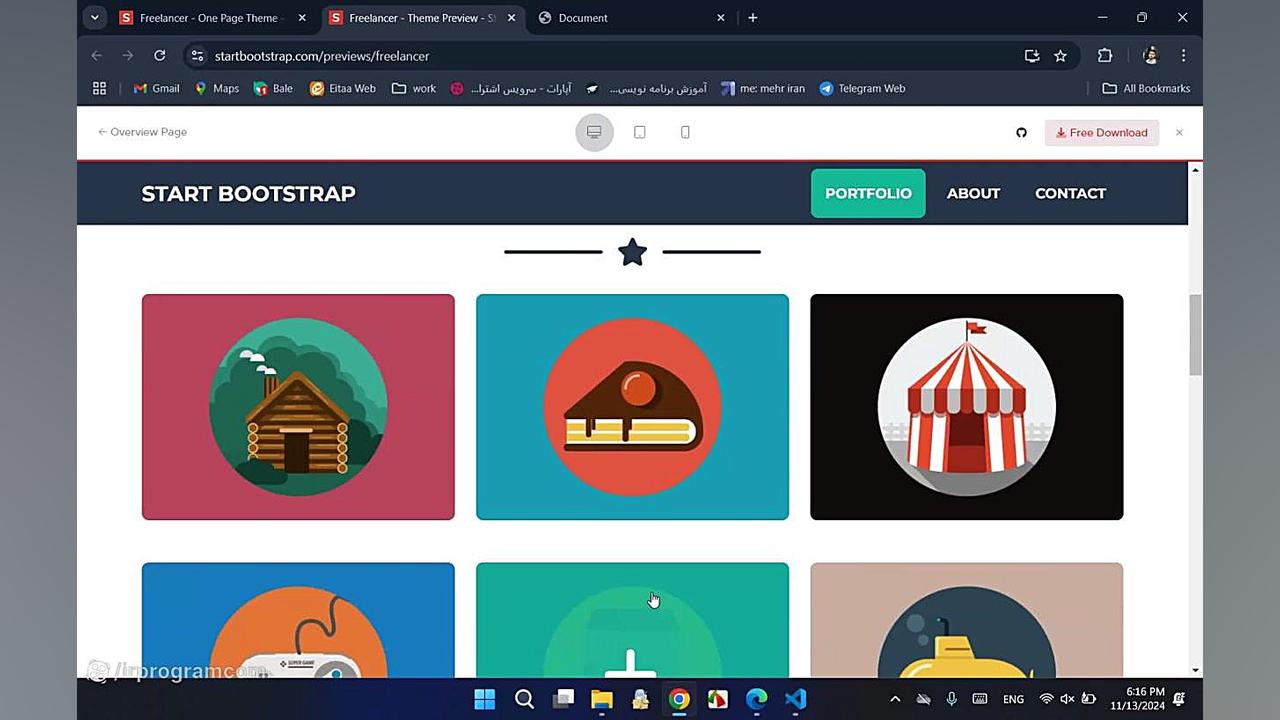Reload the current page
Screen dimensions: 1280x720
tap(159, 56)
